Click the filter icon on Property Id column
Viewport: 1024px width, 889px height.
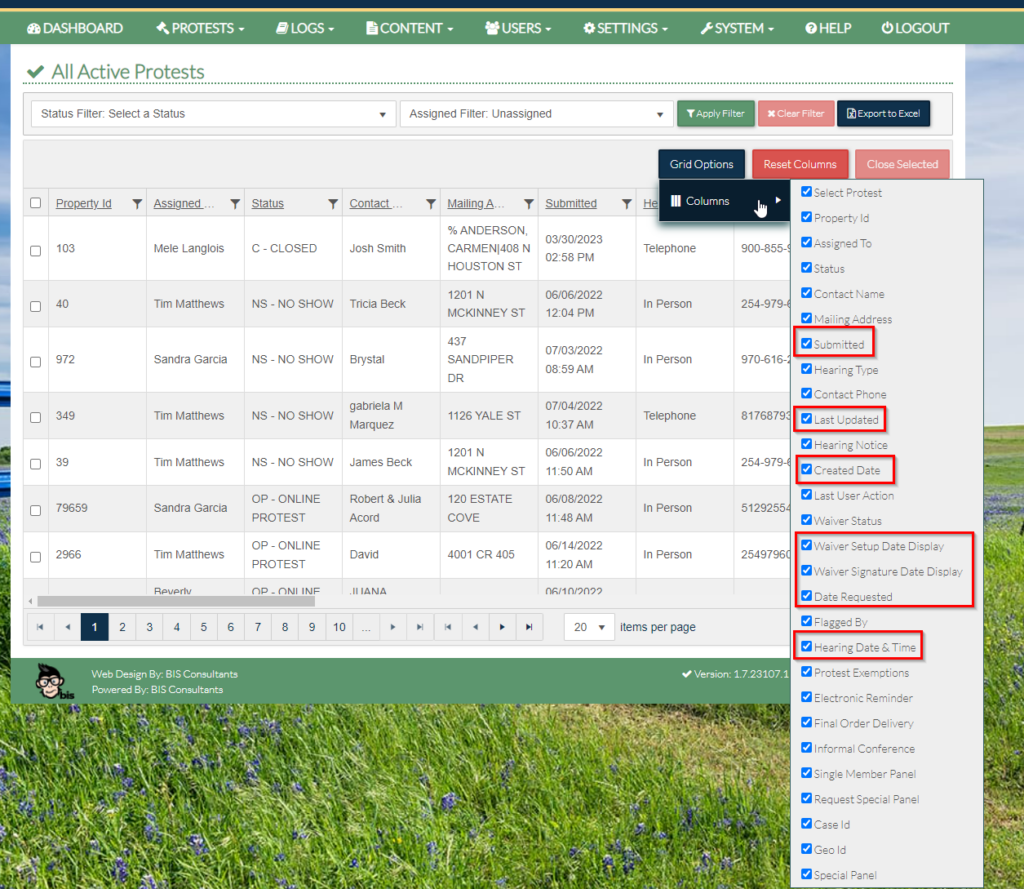click(137, 204)
